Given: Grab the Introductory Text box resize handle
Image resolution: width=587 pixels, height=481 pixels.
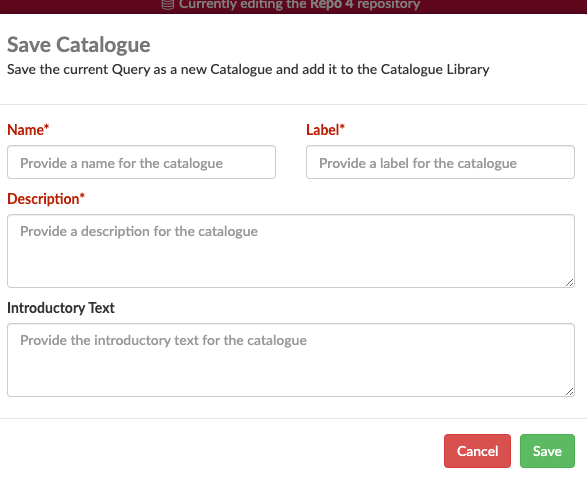Looking at the screenshot, I should (x=569, y=392).
